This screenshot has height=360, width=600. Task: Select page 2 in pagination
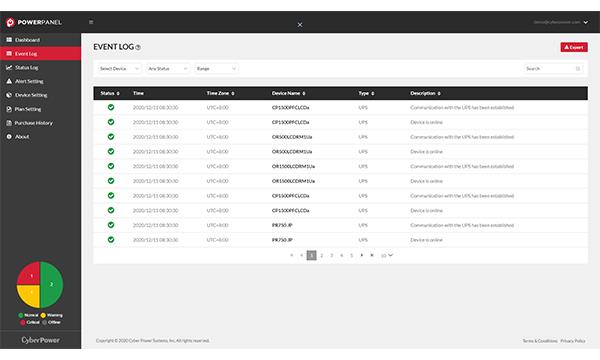321,255
